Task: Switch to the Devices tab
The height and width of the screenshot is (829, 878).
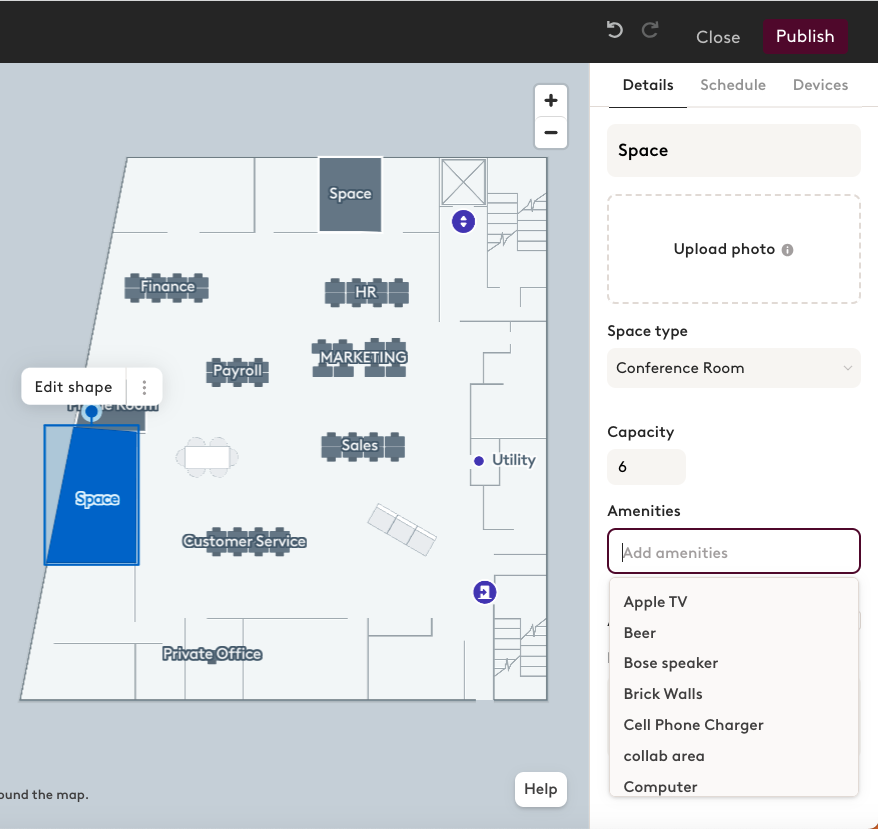Action: 820,85
